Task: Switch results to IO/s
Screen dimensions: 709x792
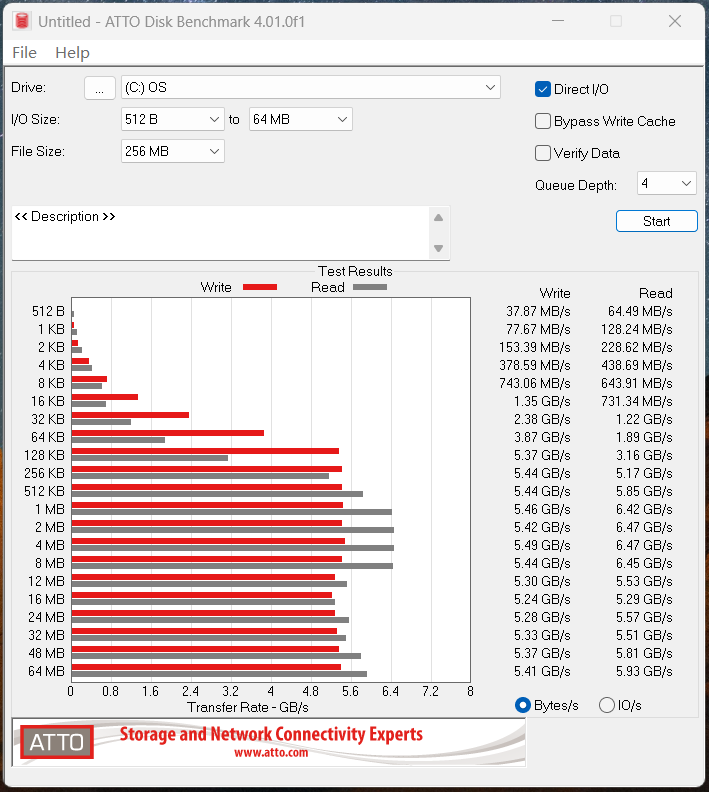Action: click(607, 705)
